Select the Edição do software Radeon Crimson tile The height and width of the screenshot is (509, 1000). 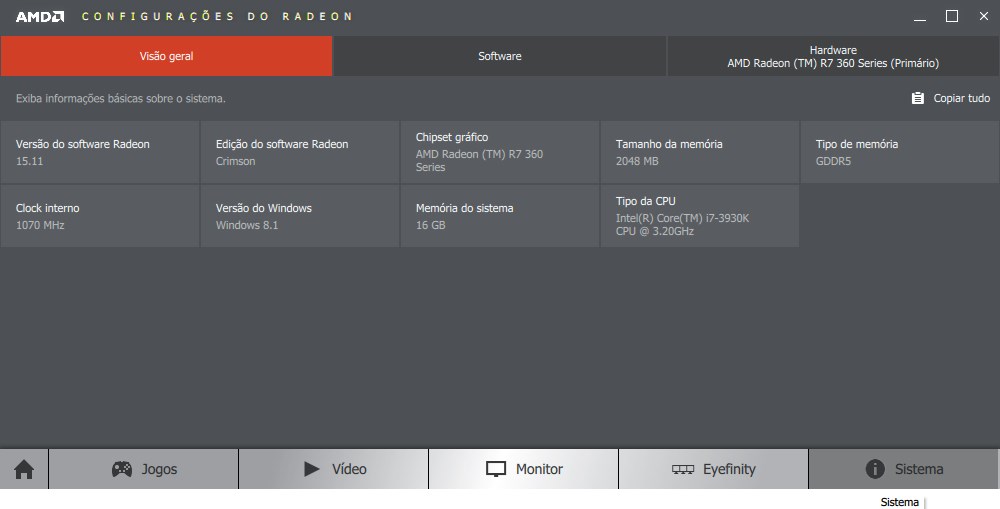[x=300, y=152]
